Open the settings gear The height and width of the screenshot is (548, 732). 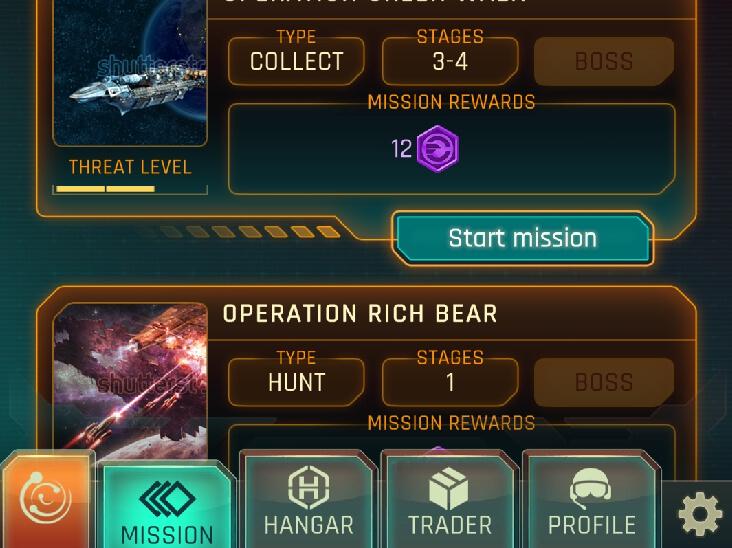coord(699,515)
